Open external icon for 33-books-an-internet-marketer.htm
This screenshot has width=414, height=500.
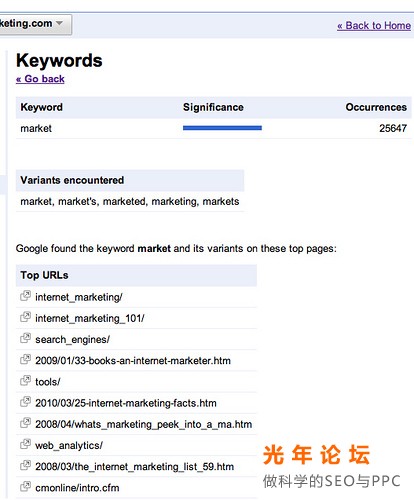25,359
